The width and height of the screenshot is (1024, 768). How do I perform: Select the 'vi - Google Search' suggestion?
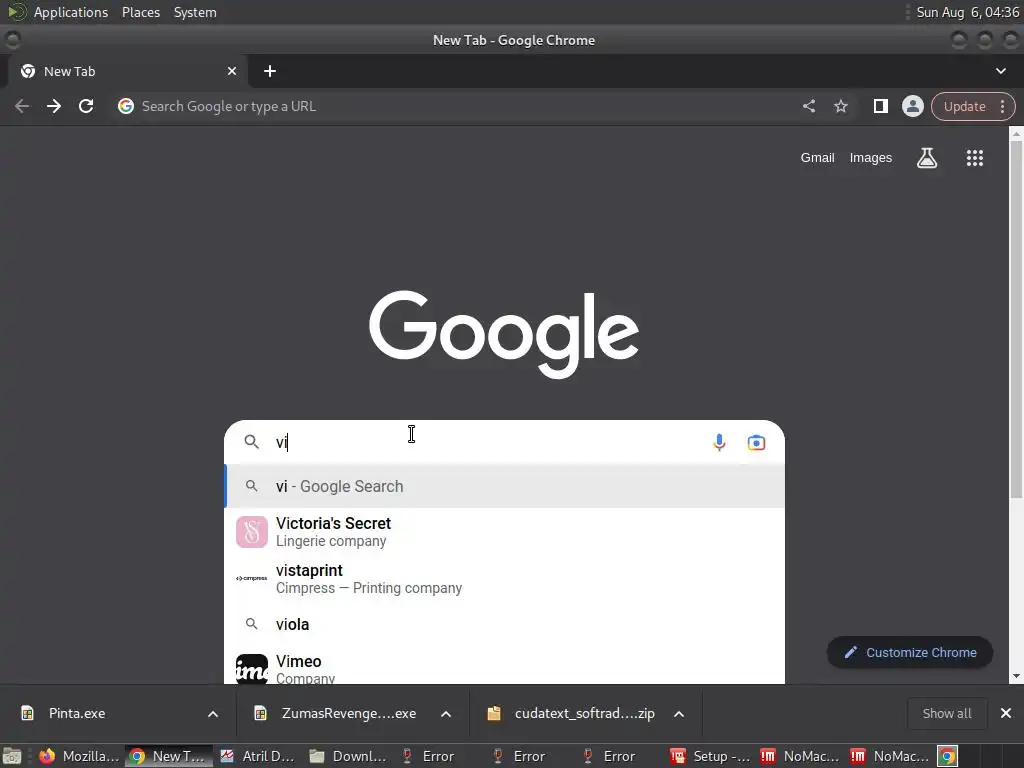pyautogui.click(x=504, y=486)
